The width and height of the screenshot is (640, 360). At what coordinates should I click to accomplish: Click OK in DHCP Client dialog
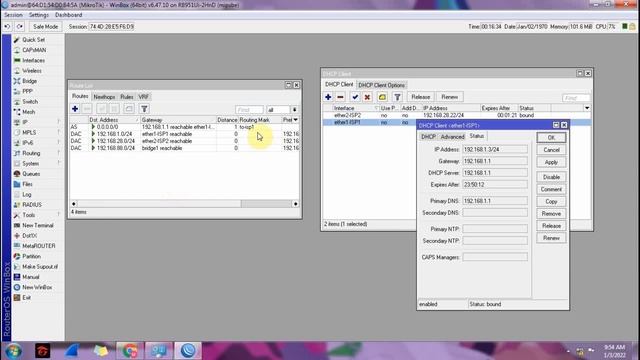pos(551,138)
